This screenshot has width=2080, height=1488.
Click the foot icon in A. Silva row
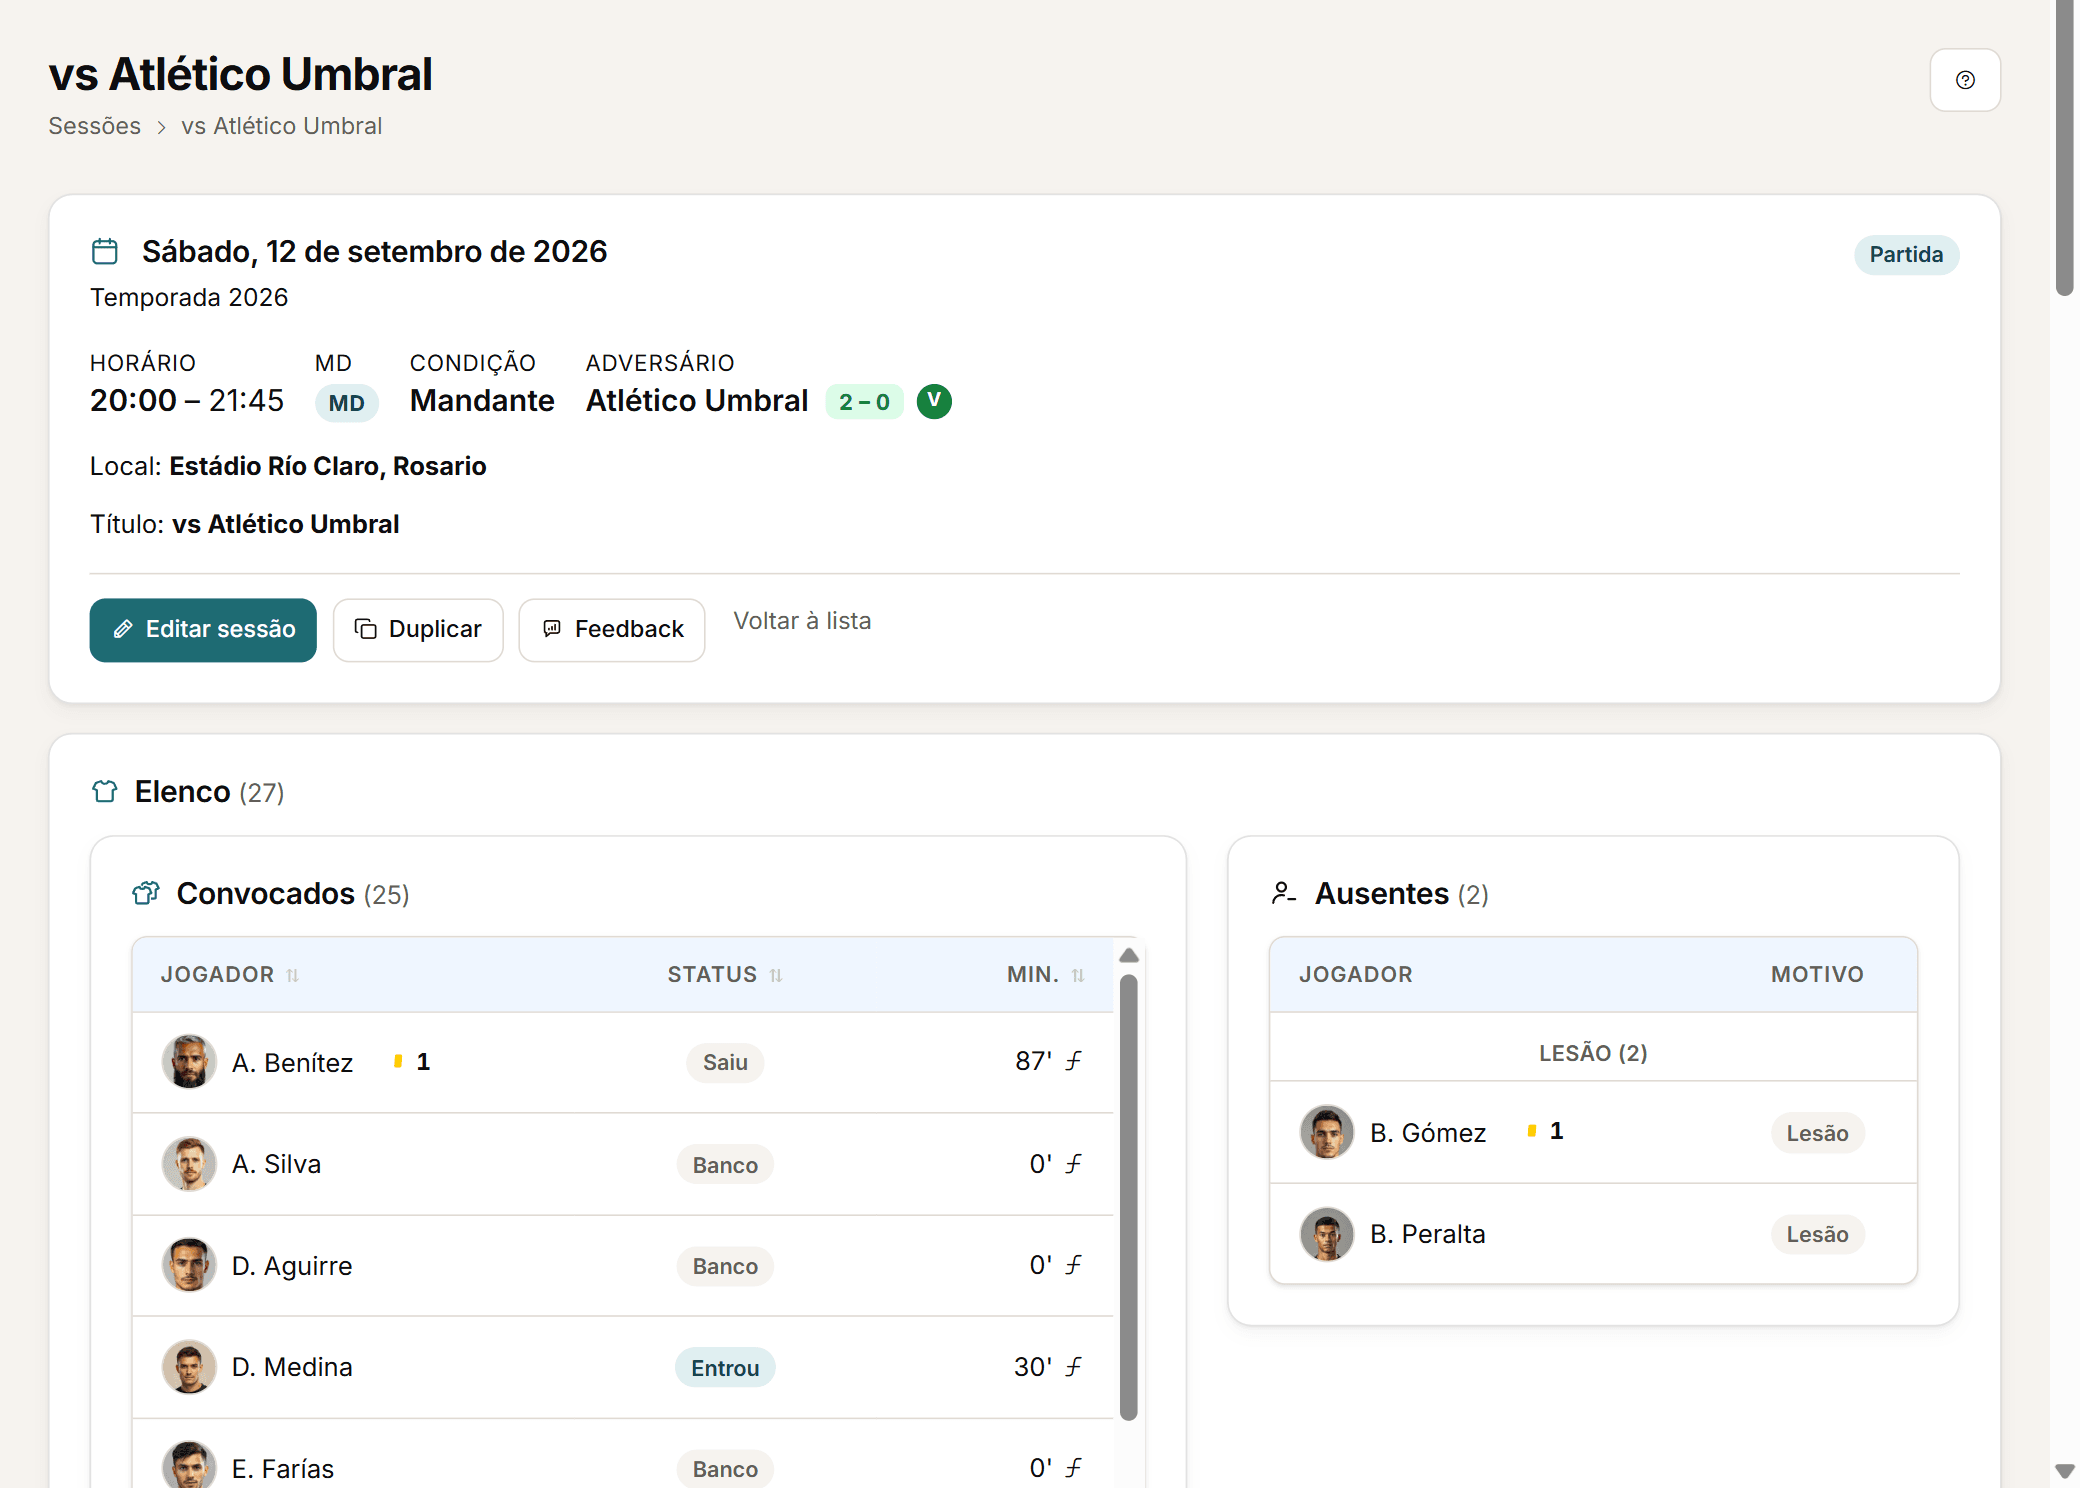(1074, 1164)
